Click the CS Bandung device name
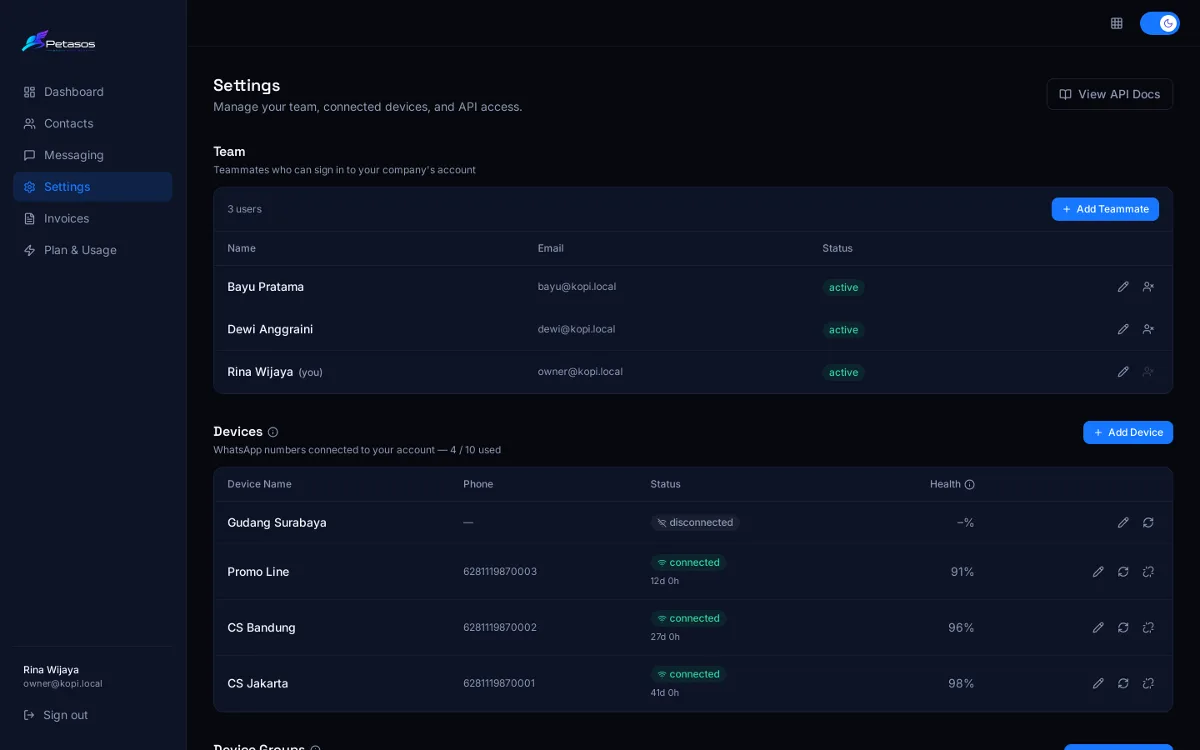The height and width of the screenshot is (750, 1200). pyautogui.click(x=261, y=628)
